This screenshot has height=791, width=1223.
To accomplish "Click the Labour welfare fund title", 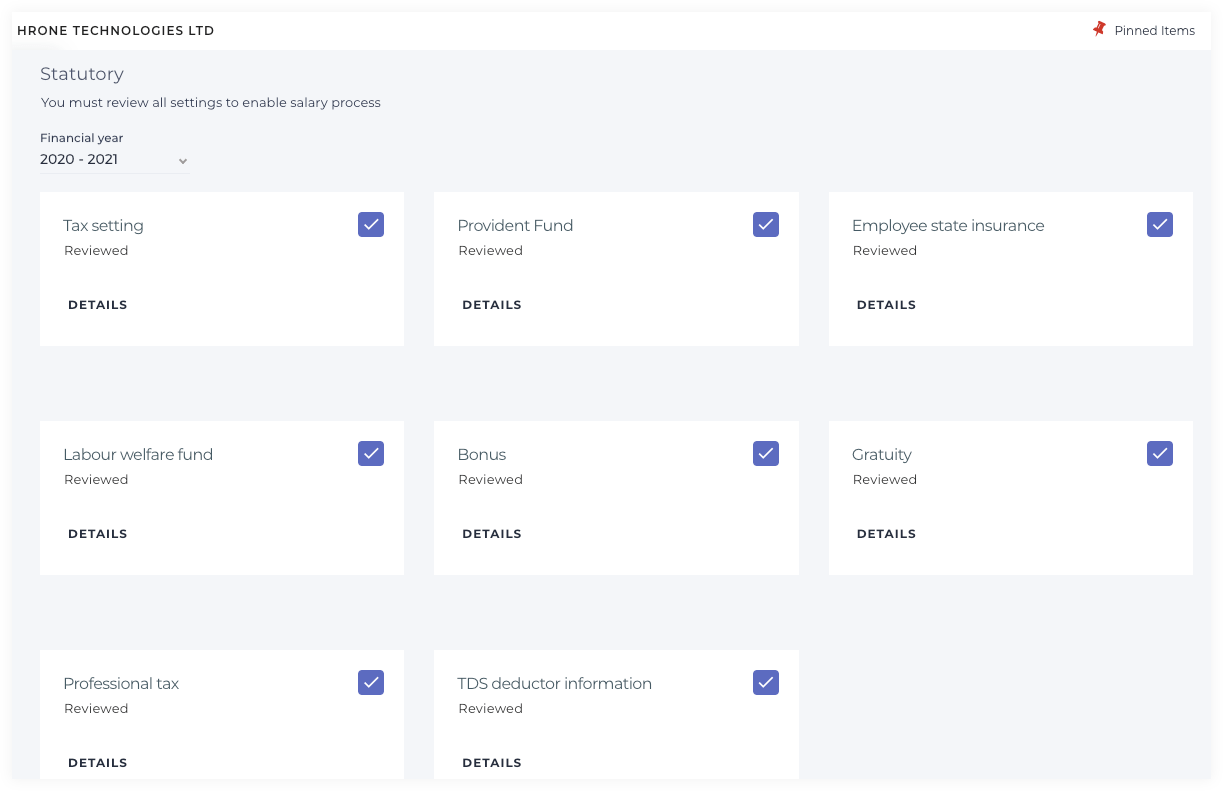I will [138, 455].
